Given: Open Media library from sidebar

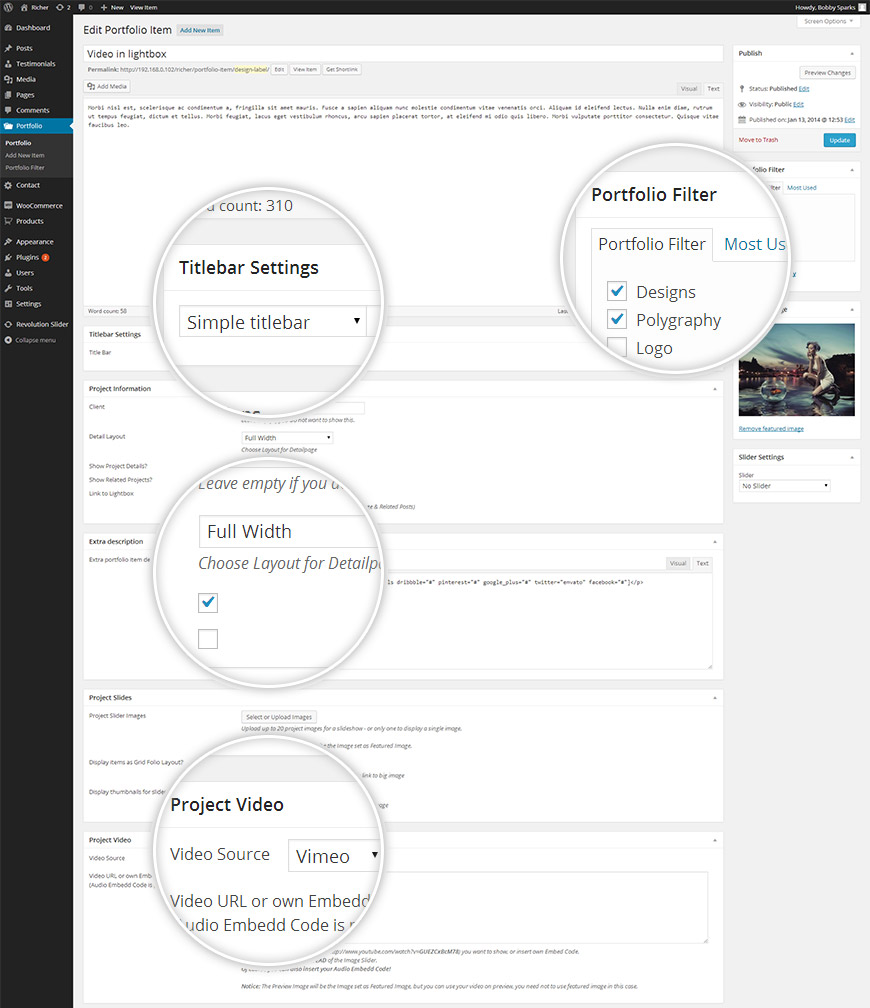Looking at the screenshot, I should click(25, 79).
